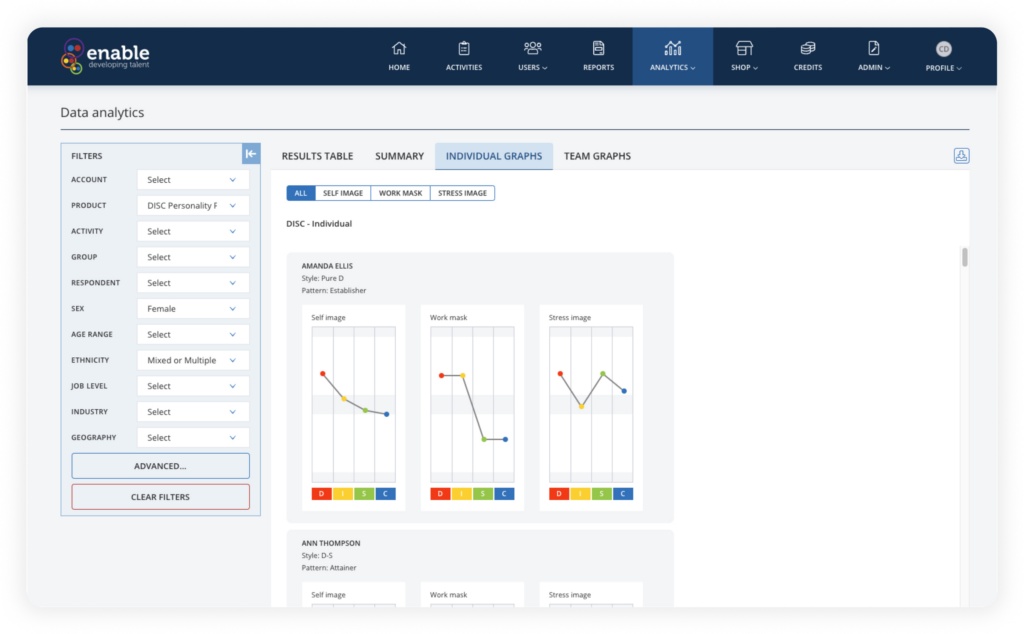Open the Profile avatar icon
Viewport: 1024px width, 634px height.
(943, 49)
